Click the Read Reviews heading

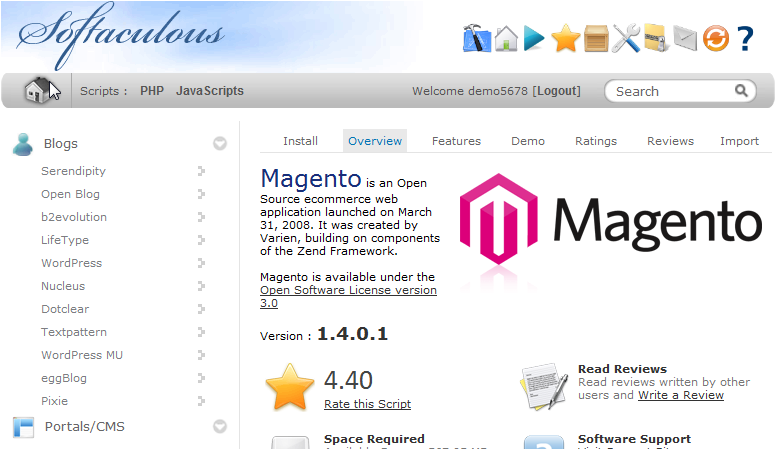[x=623, y=369]
